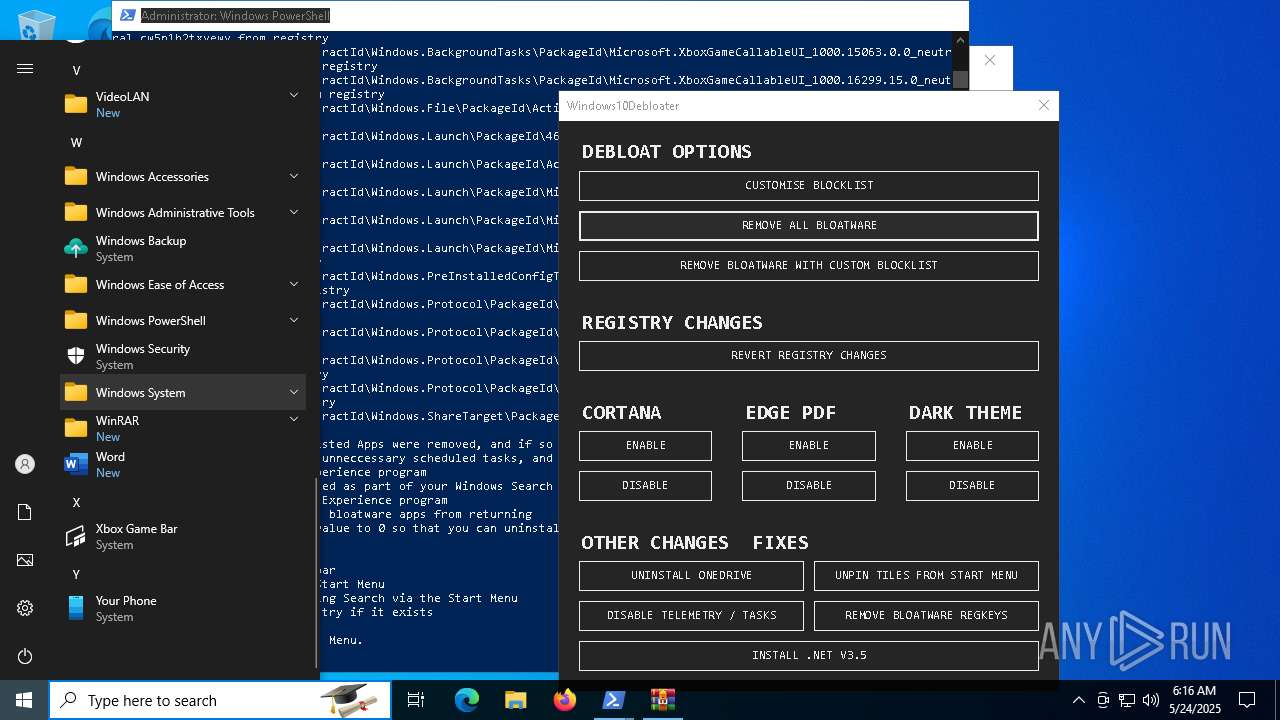The image size is (1280, 720).
Task: Click the taskbar clock and date
Action: point(1195,700)
